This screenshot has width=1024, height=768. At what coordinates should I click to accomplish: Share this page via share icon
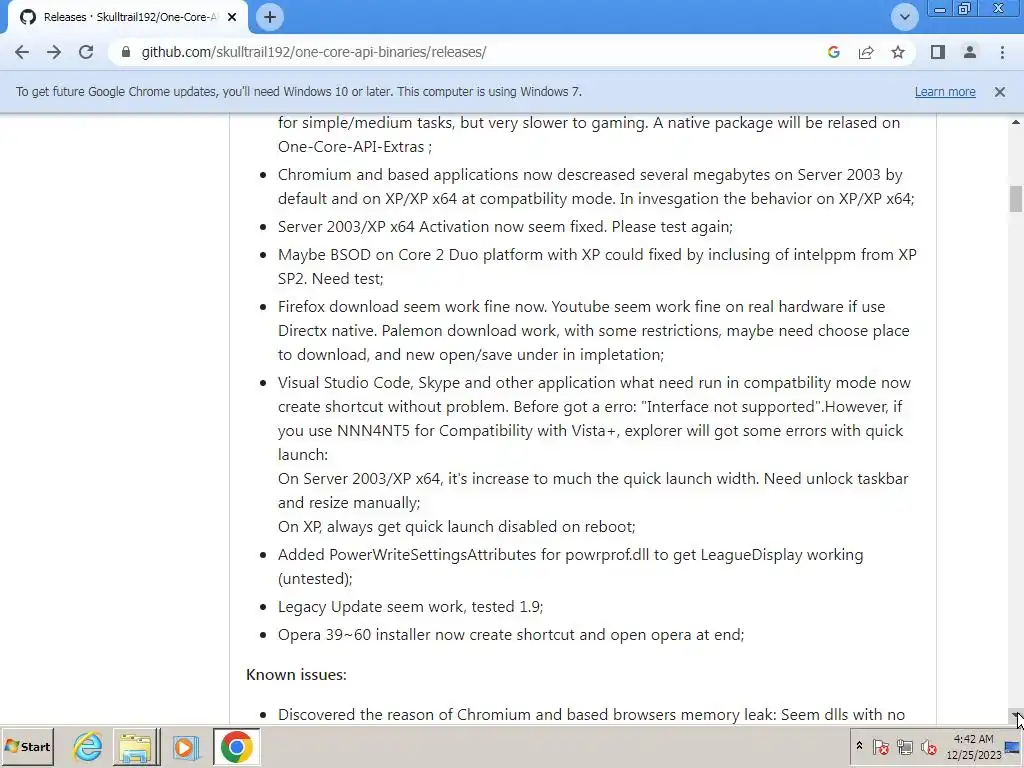[x=866, y=52]
